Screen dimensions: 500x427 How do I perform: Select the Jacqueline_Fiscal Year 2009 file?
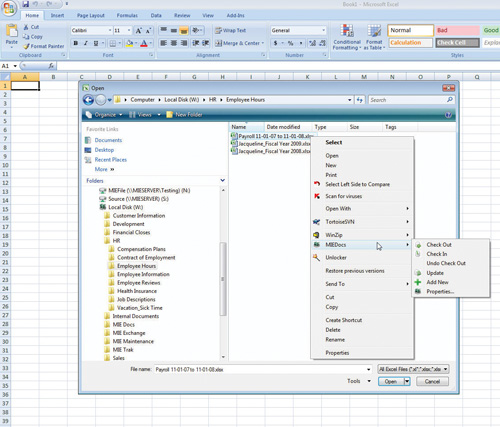271,144
